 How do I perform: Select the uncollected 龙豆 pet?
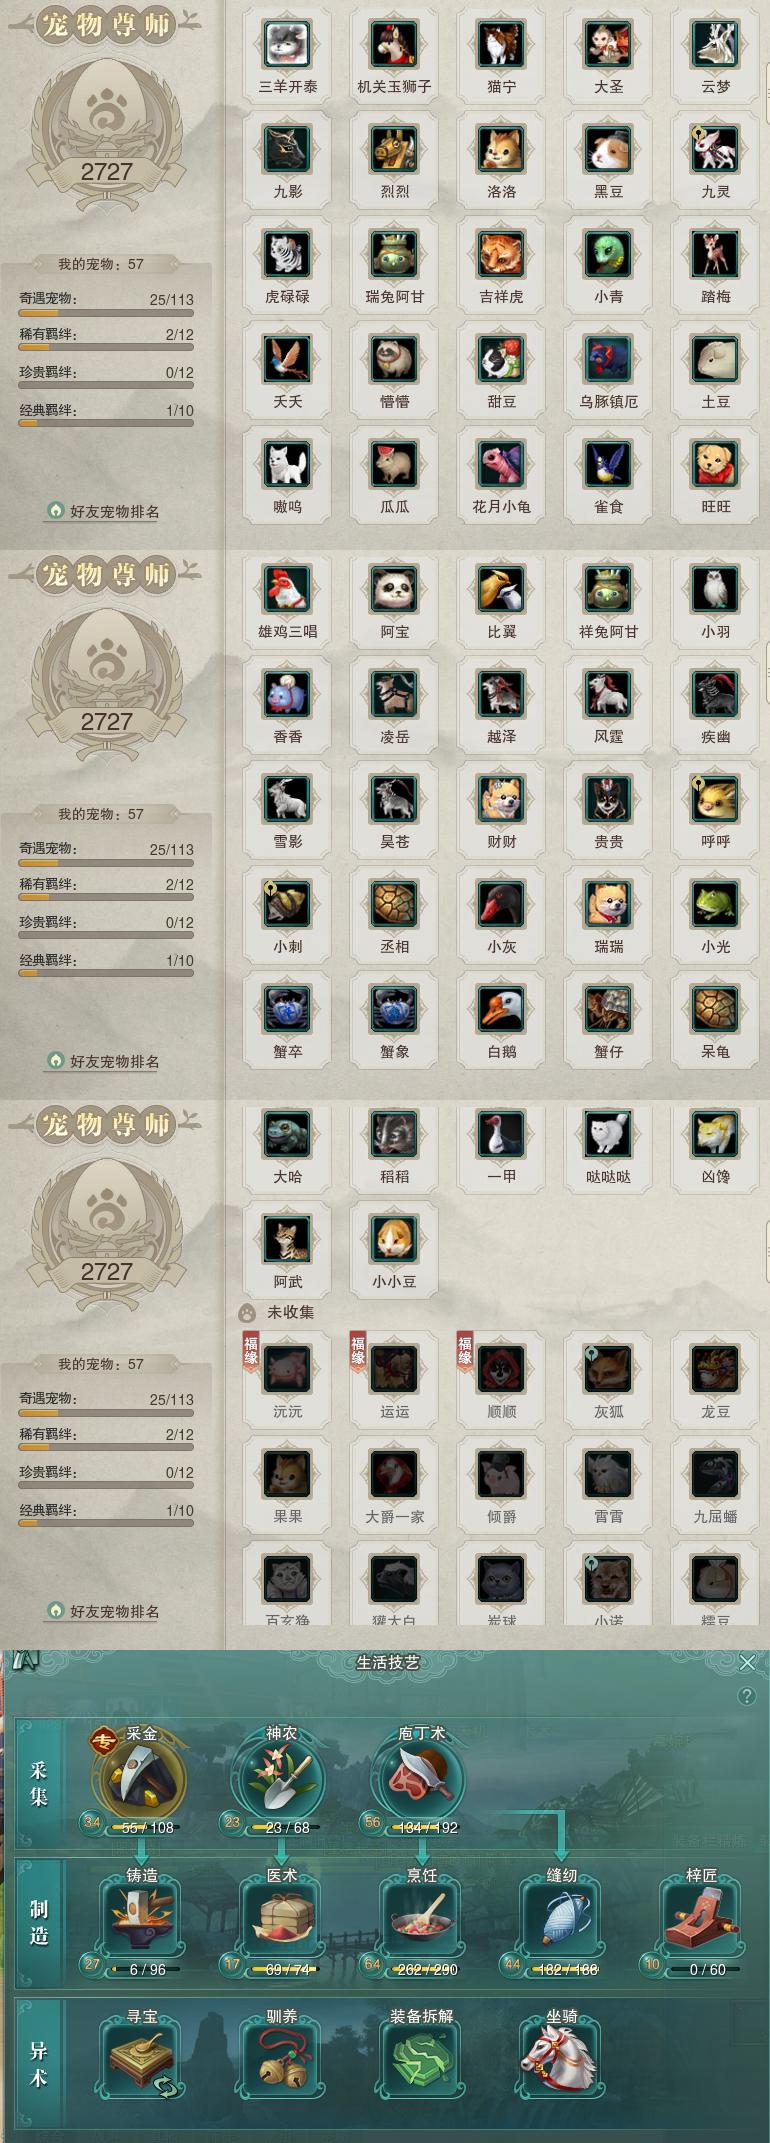click(715, 1369)
